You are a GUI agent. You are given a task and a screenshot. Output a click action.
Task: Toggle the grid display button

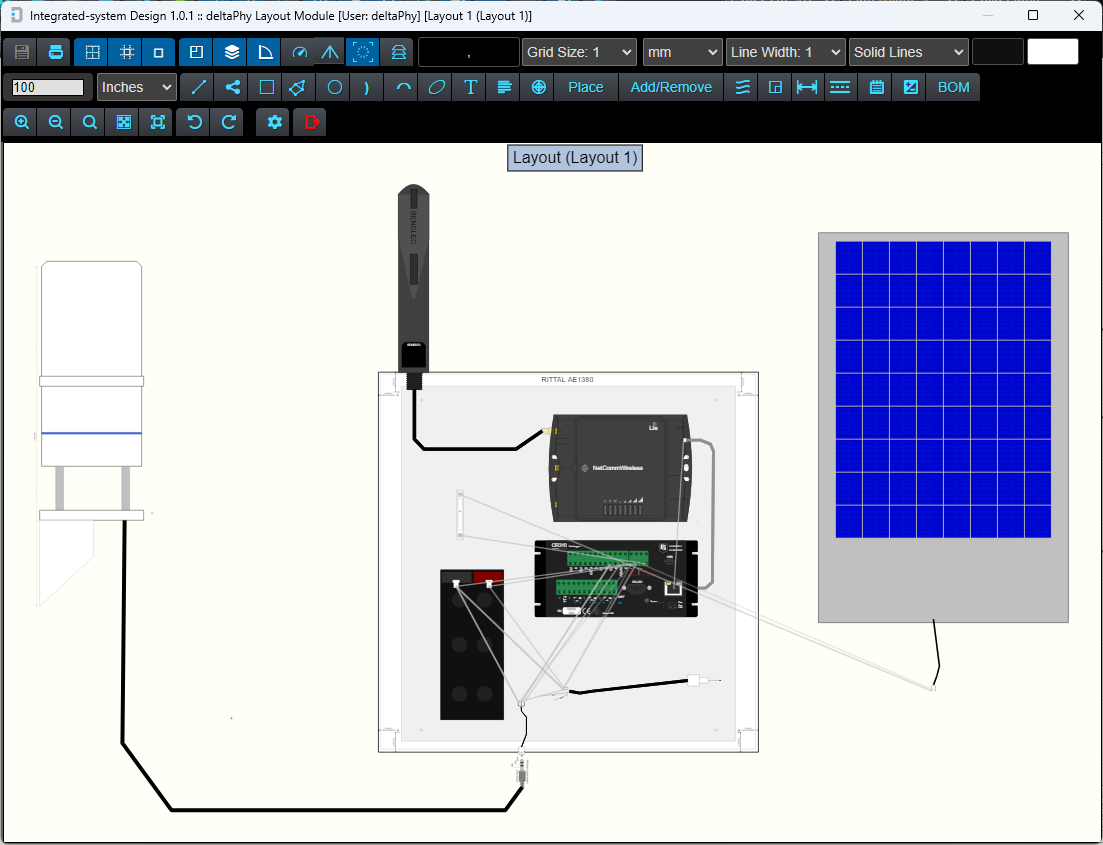tap(91, 51)
